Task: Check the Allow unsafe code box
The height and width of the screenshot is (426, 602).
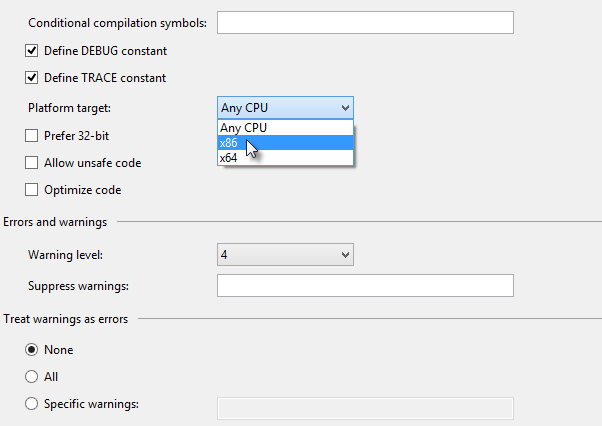Action: [32, 163]
